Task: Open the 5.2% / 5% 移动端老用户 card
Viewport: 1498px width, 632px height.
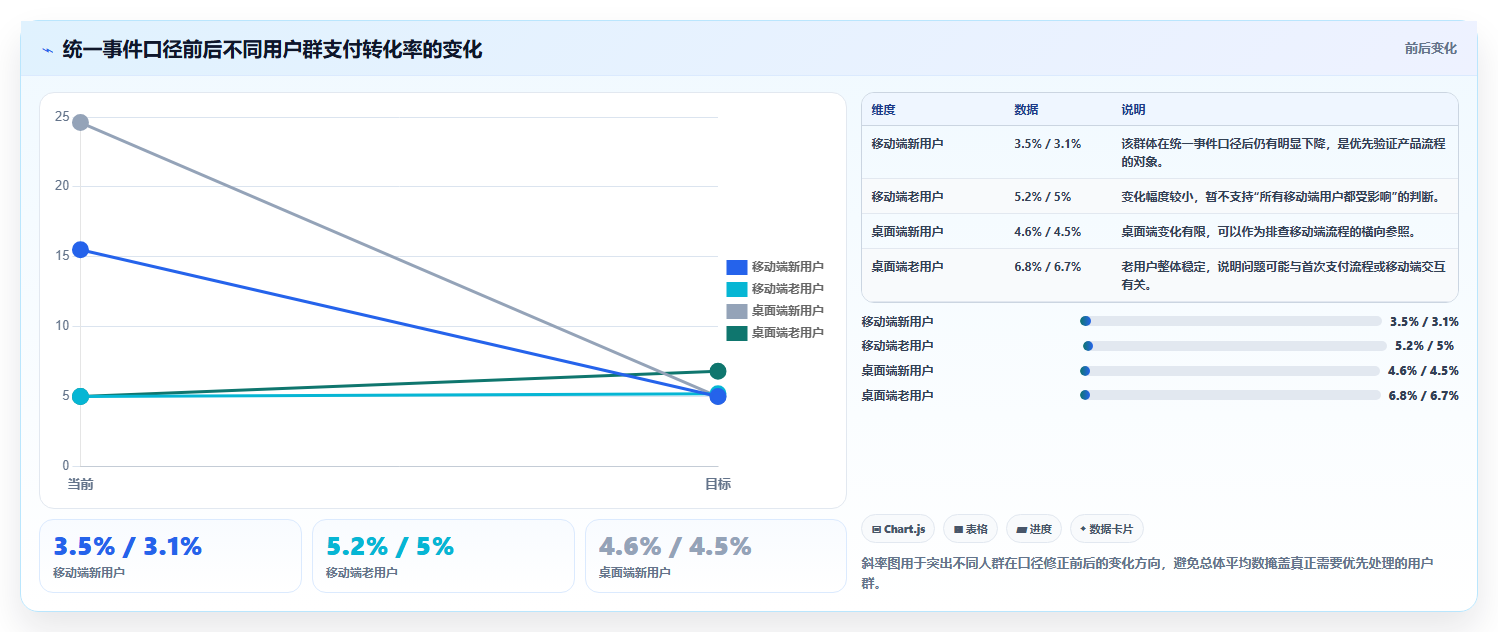Action: click(x=443, y=556)
